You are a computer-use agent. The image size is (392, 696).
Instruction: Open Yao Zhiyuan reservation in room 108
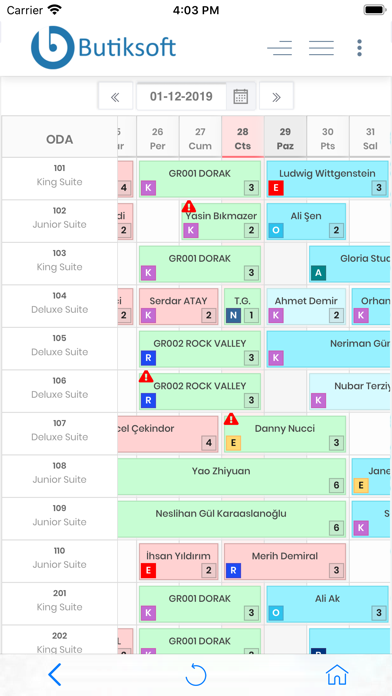coord(232,476)
